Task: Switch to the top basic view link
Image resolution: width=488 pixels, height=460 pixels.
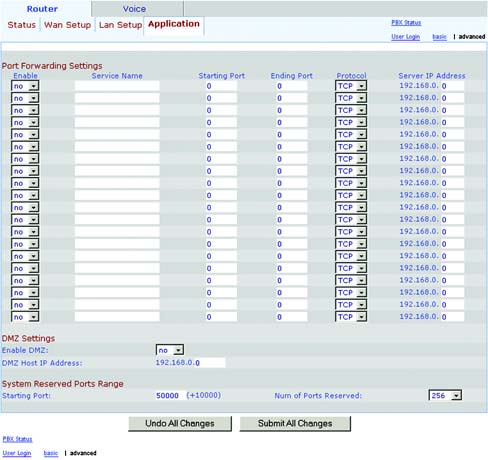Action: (439, 37)
